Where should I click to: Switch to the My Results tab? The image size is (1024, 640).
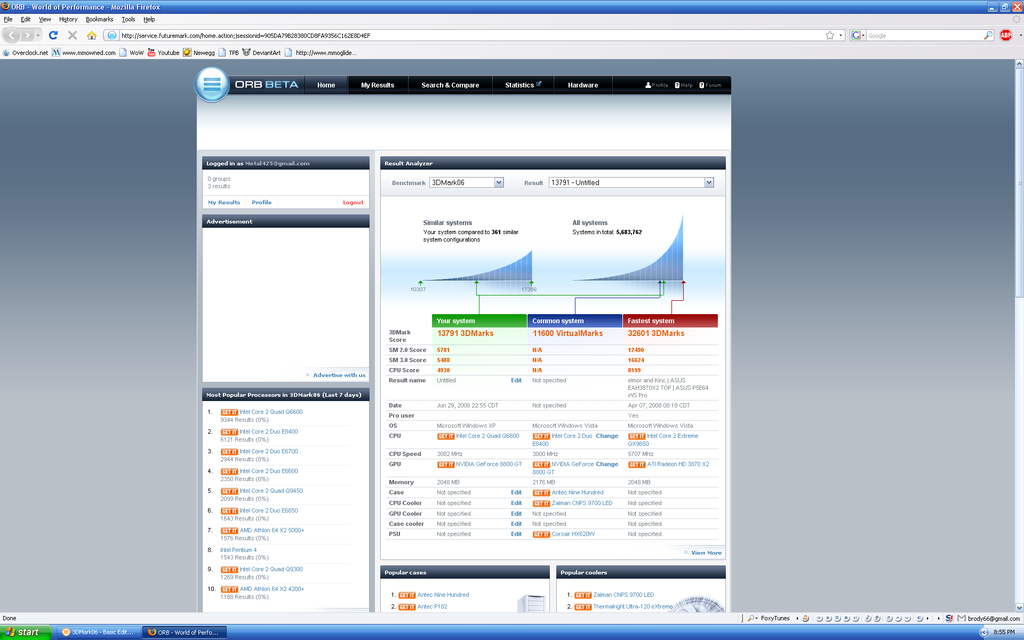coord(377,85)
